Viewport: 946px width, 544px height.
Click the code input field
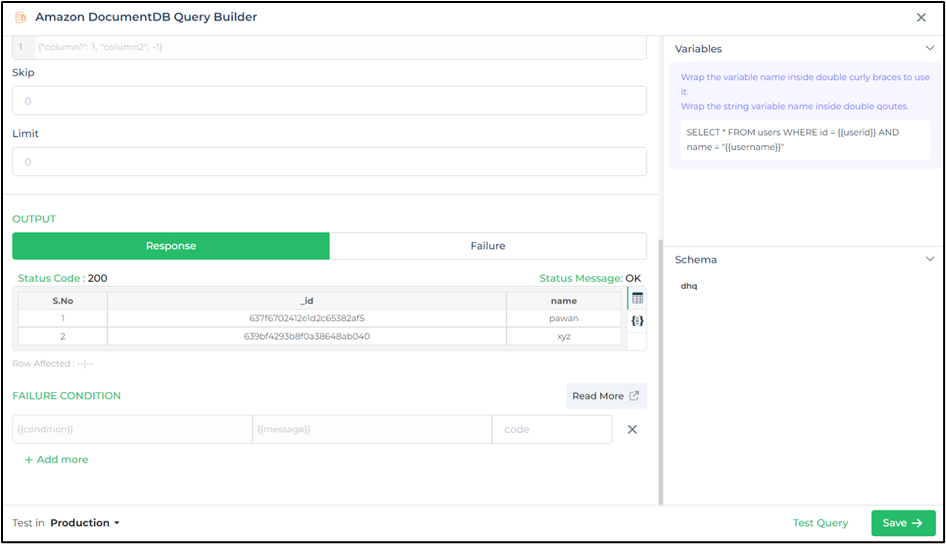pos(551,429)
